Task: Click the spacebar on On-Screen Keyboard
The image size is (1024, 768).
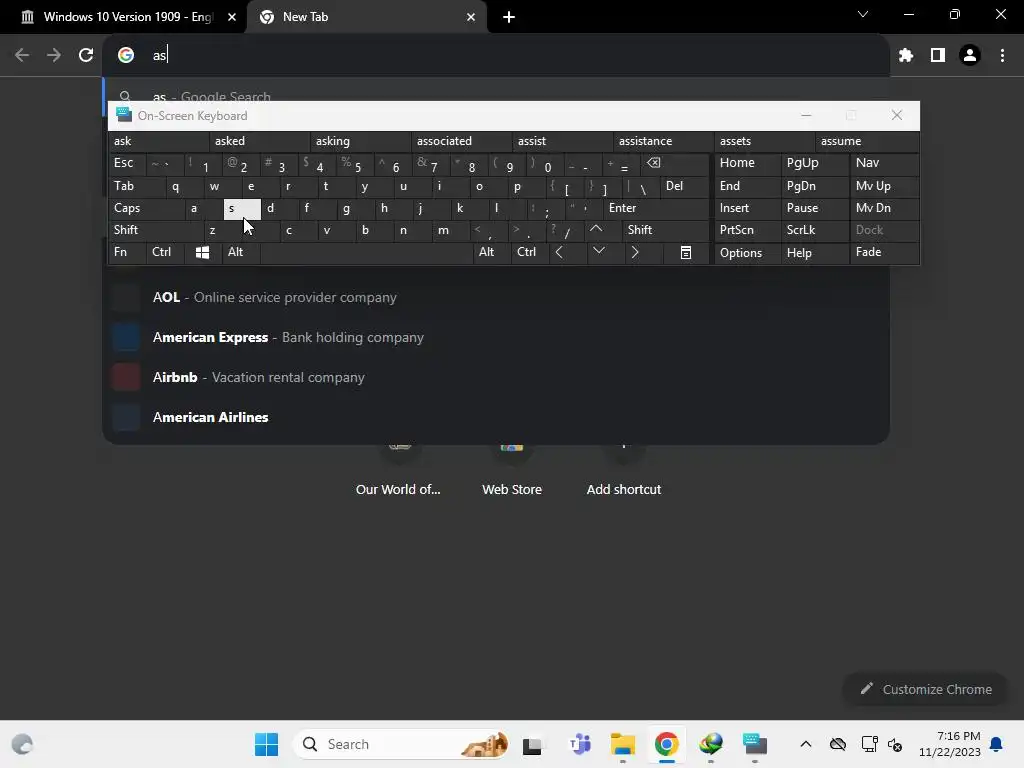Action: coord(366,252)
